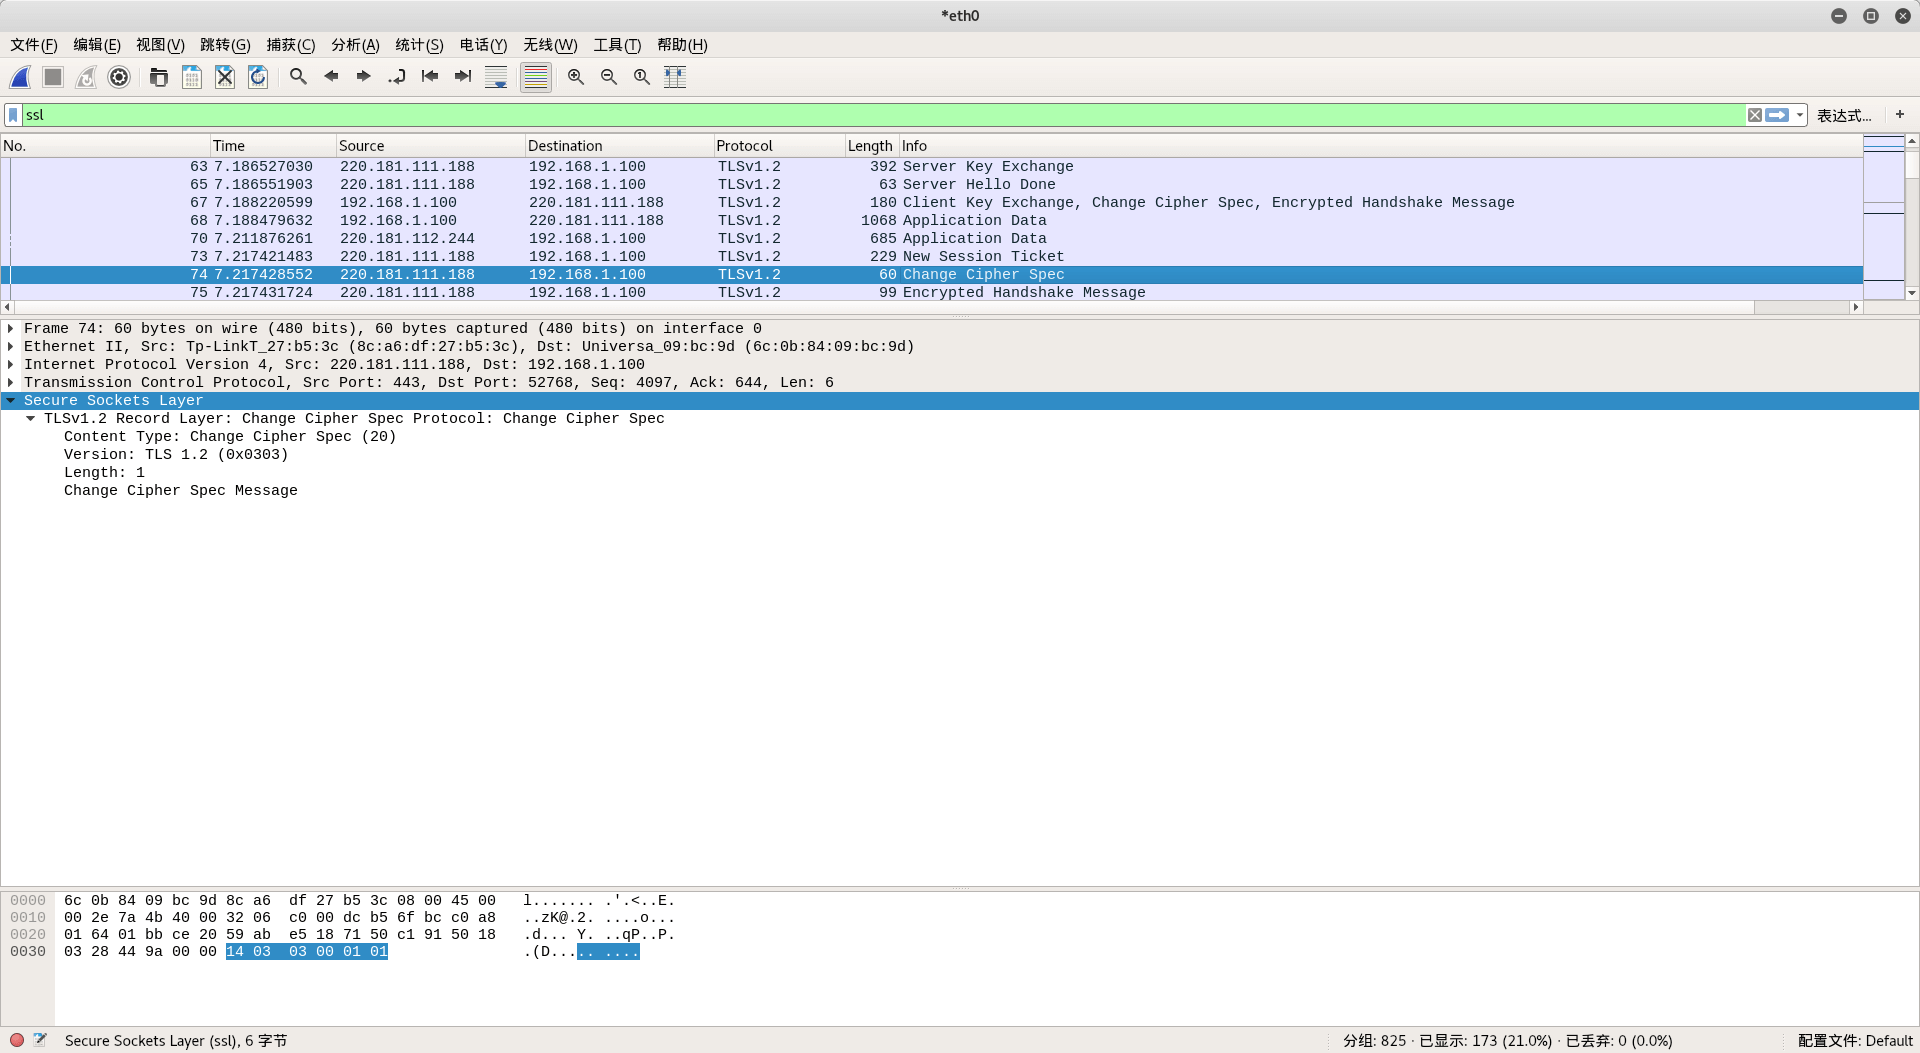
Task: Open the filter history dropdown
Action: [1800, 115]
